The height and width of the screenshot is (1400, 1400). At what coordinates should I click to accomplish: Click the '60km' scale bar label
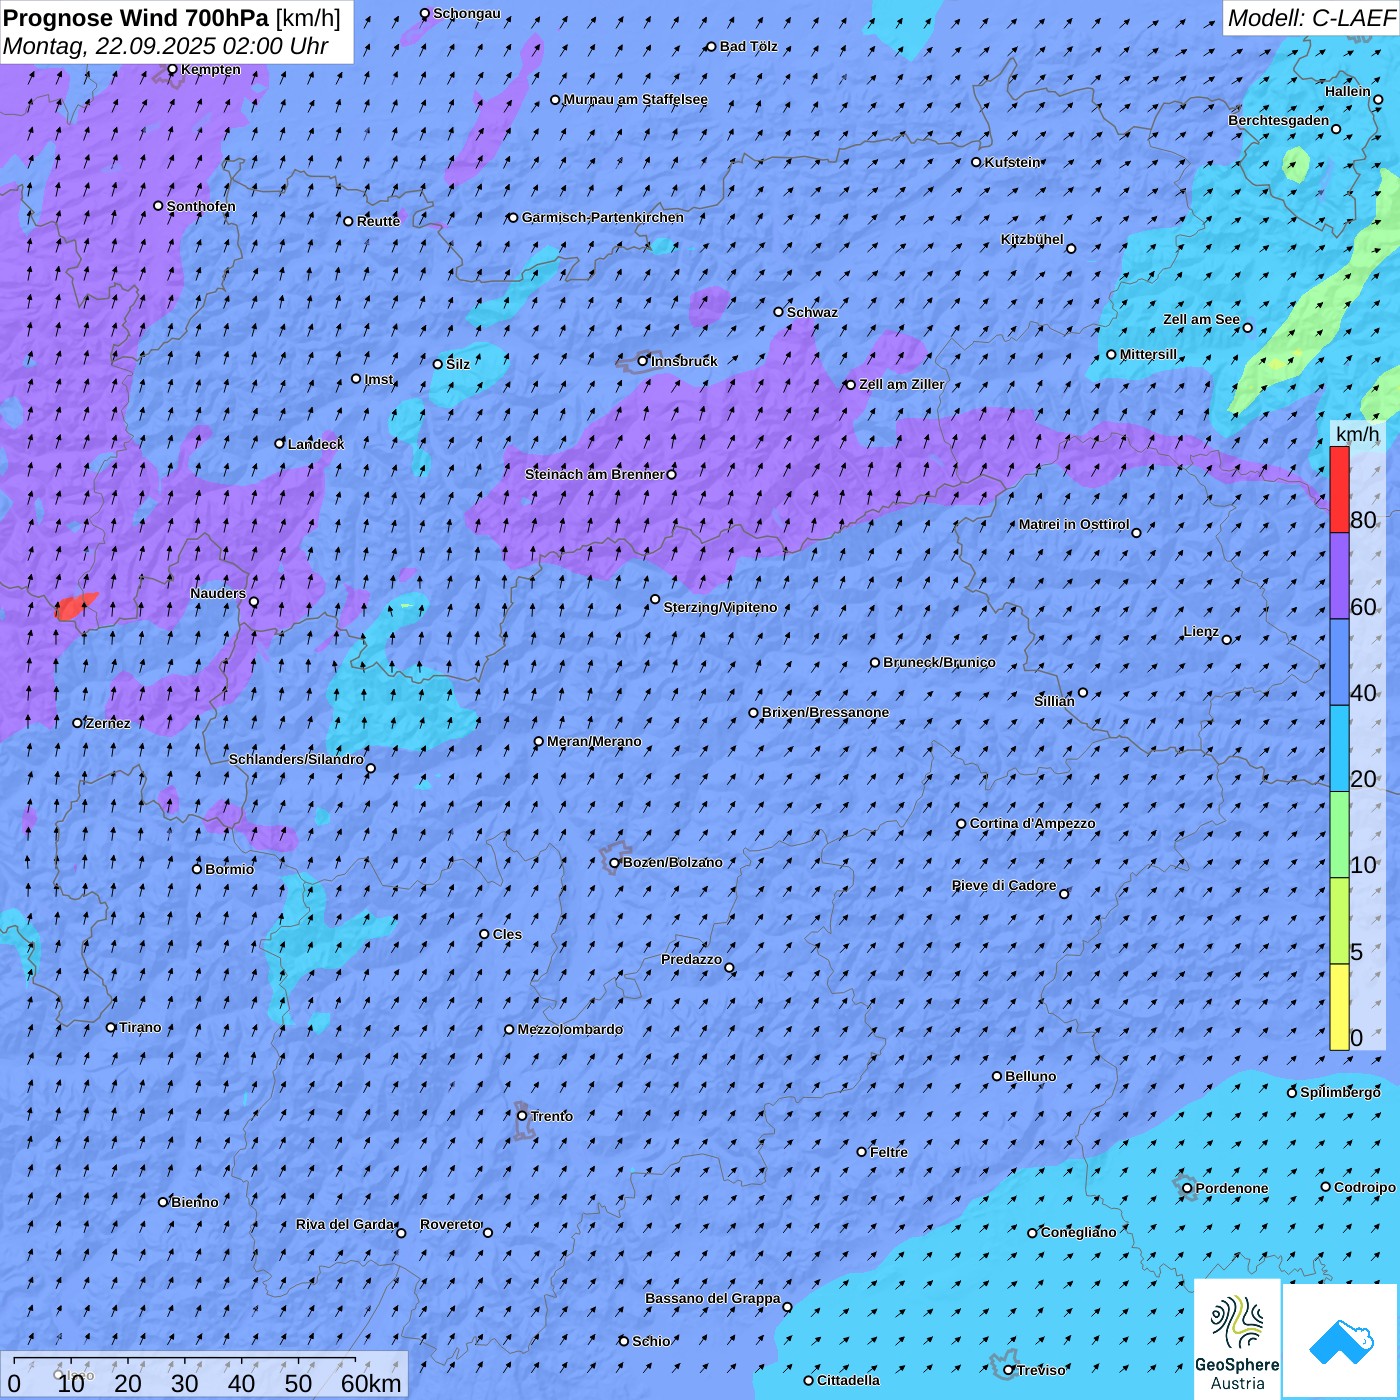click(371, 1383)
